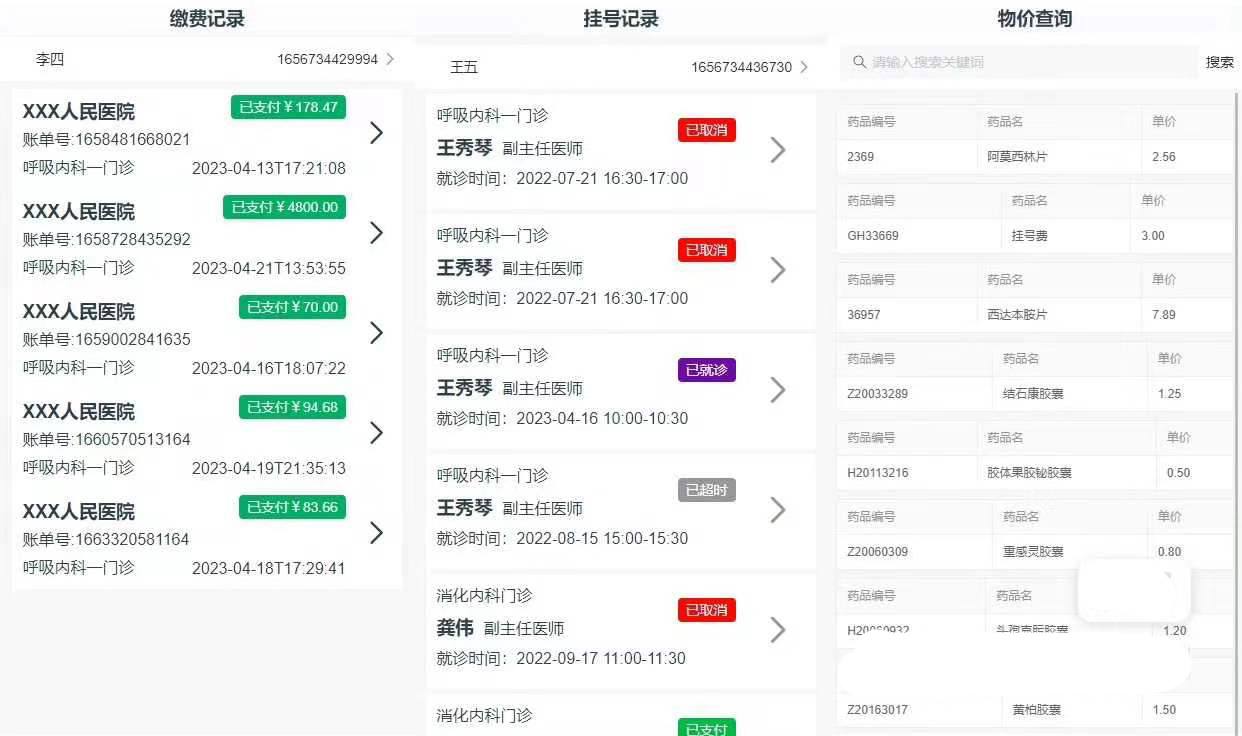Viewport: 1242px width, 736px height.
Task: Select the 挂号记录 title tab
Action: click(620, 18)
